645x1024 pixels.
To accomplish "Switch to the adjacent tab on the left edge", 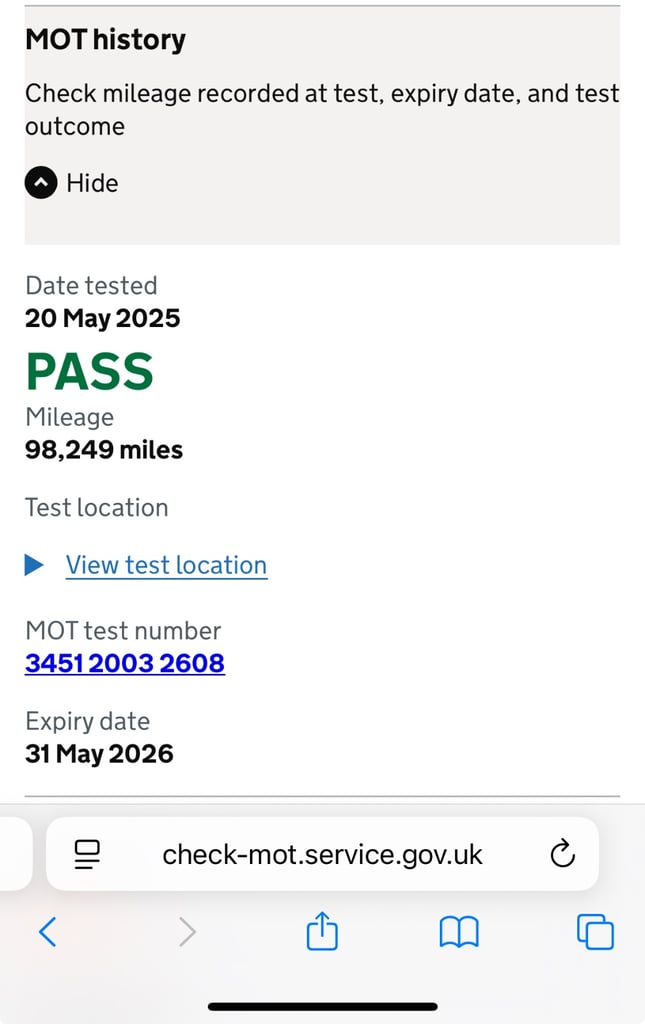I will pos(16,854).
